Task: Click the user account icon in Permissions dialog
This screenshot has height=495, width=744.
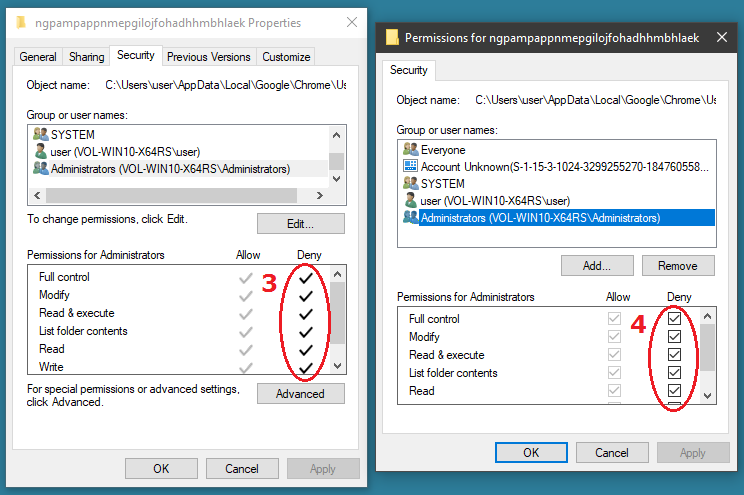Action: (x=410, y=200)
